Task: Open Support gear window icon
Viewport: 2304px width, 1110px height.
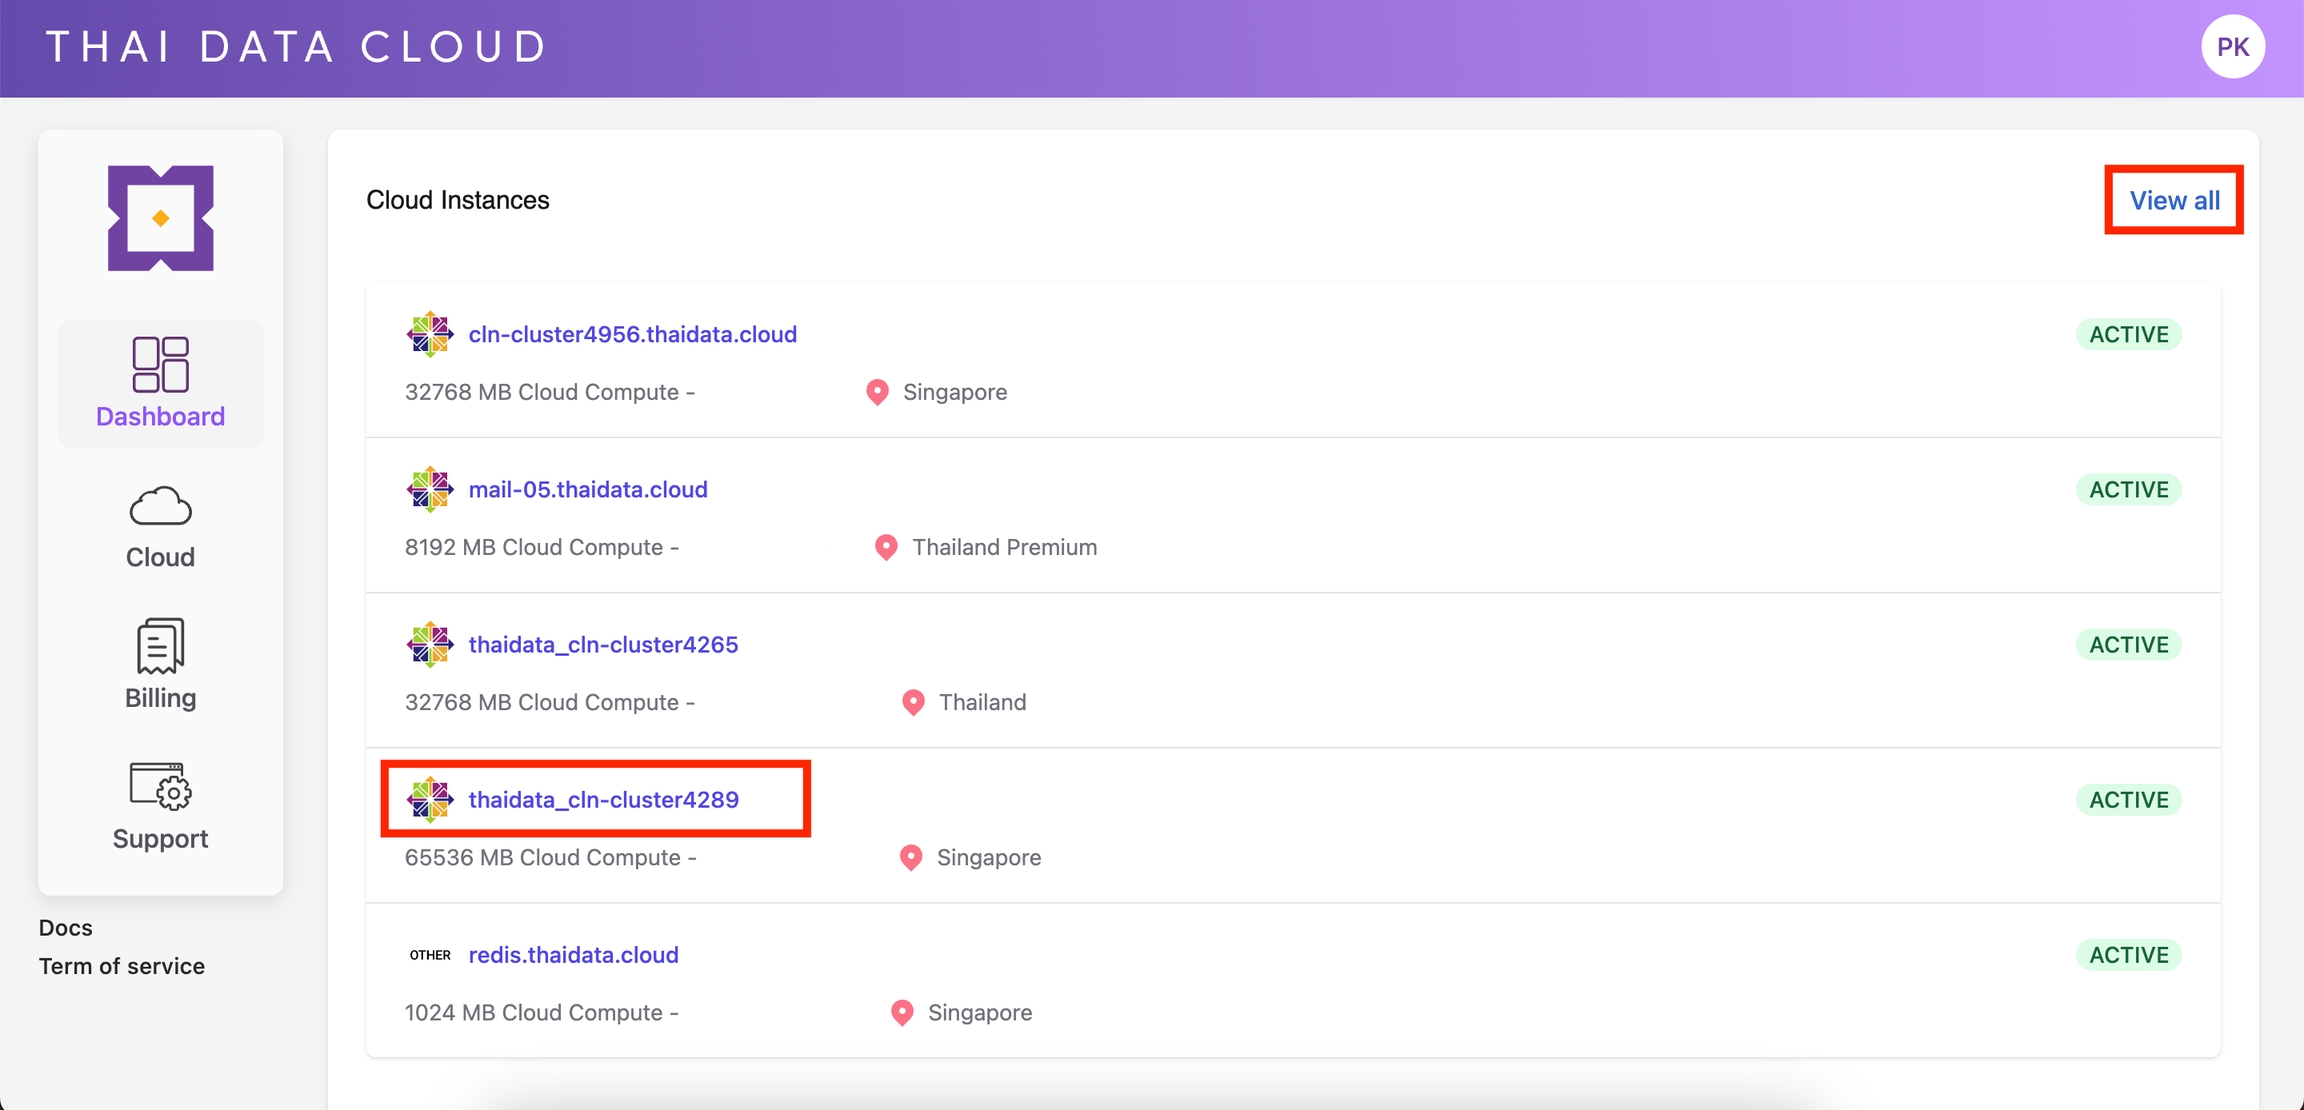Action: click(160, 786)
